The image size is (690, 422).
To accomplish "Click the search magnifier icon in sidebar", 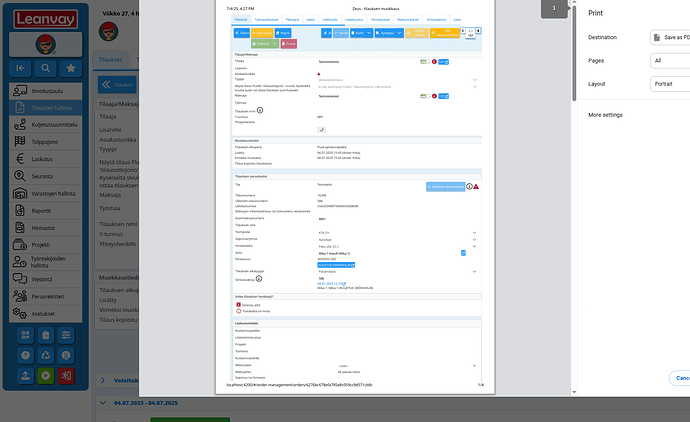I will tap(46, 69).
